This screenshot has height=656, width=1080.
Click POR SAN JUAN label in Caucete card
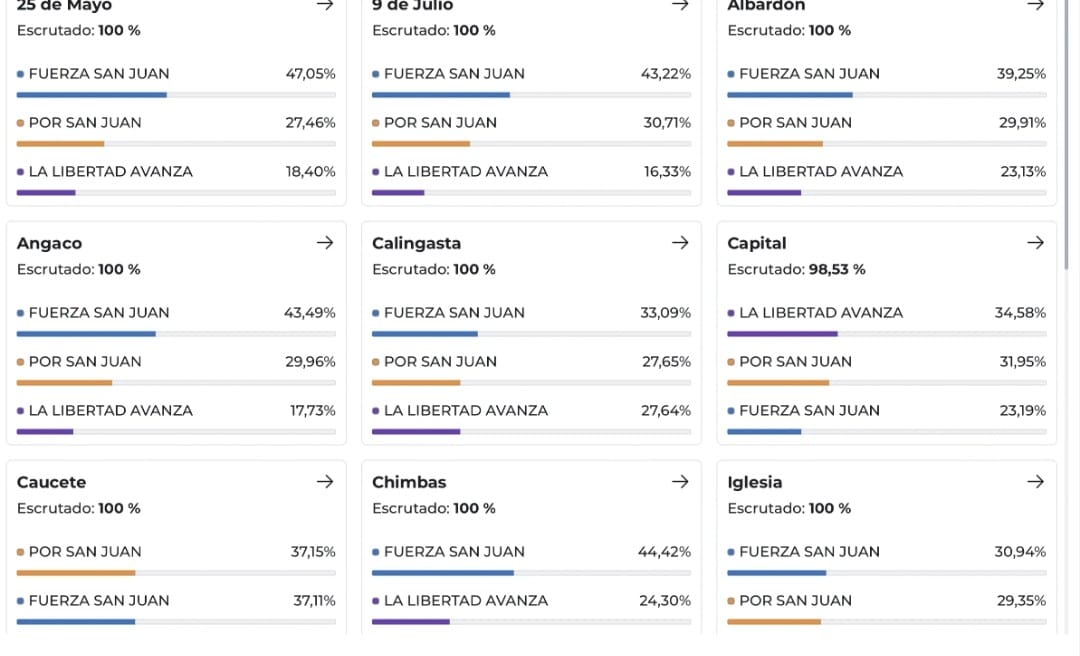pos(85,552)
